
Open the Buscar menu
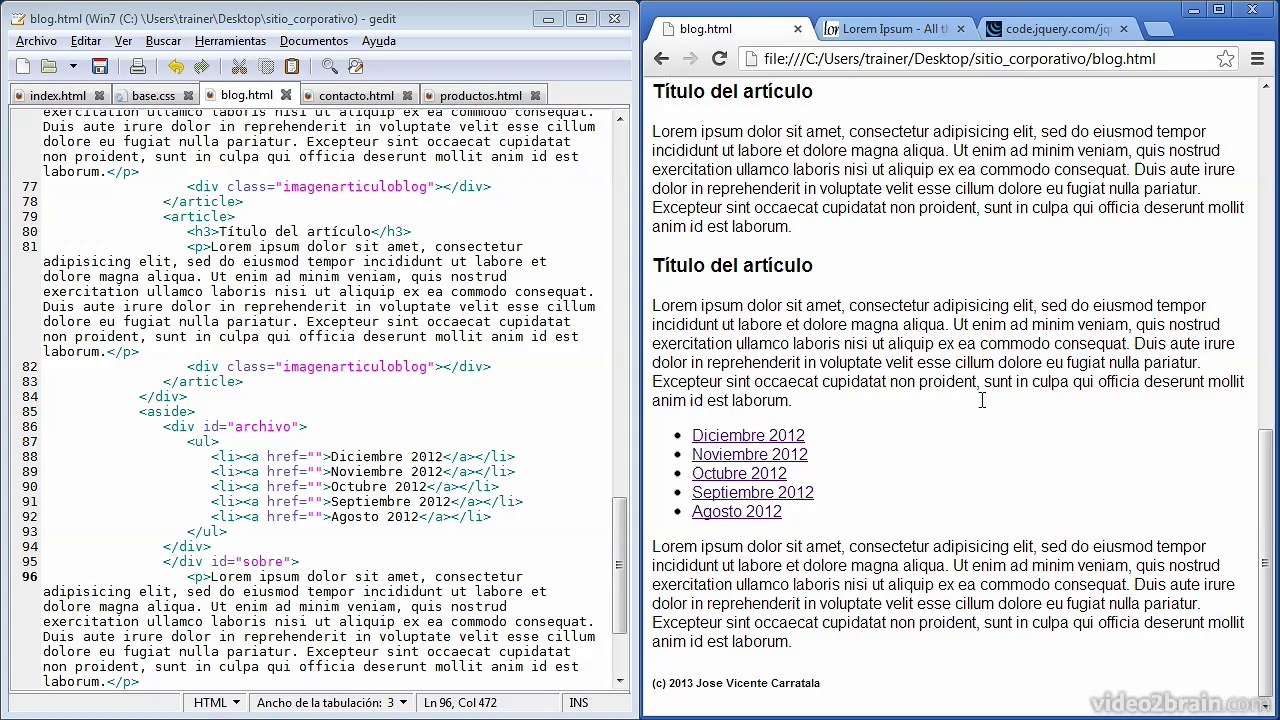coord(163,41)
